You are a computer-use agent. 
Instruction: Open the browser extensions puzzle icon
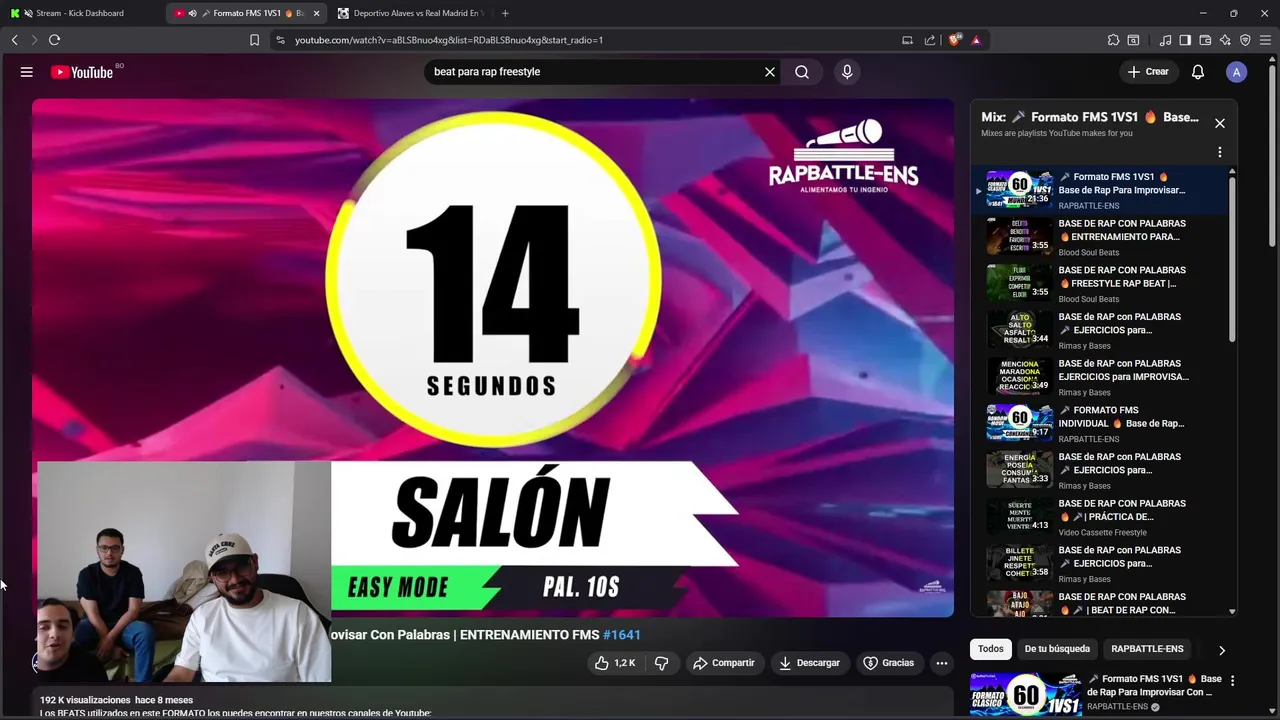[1113, 40]
